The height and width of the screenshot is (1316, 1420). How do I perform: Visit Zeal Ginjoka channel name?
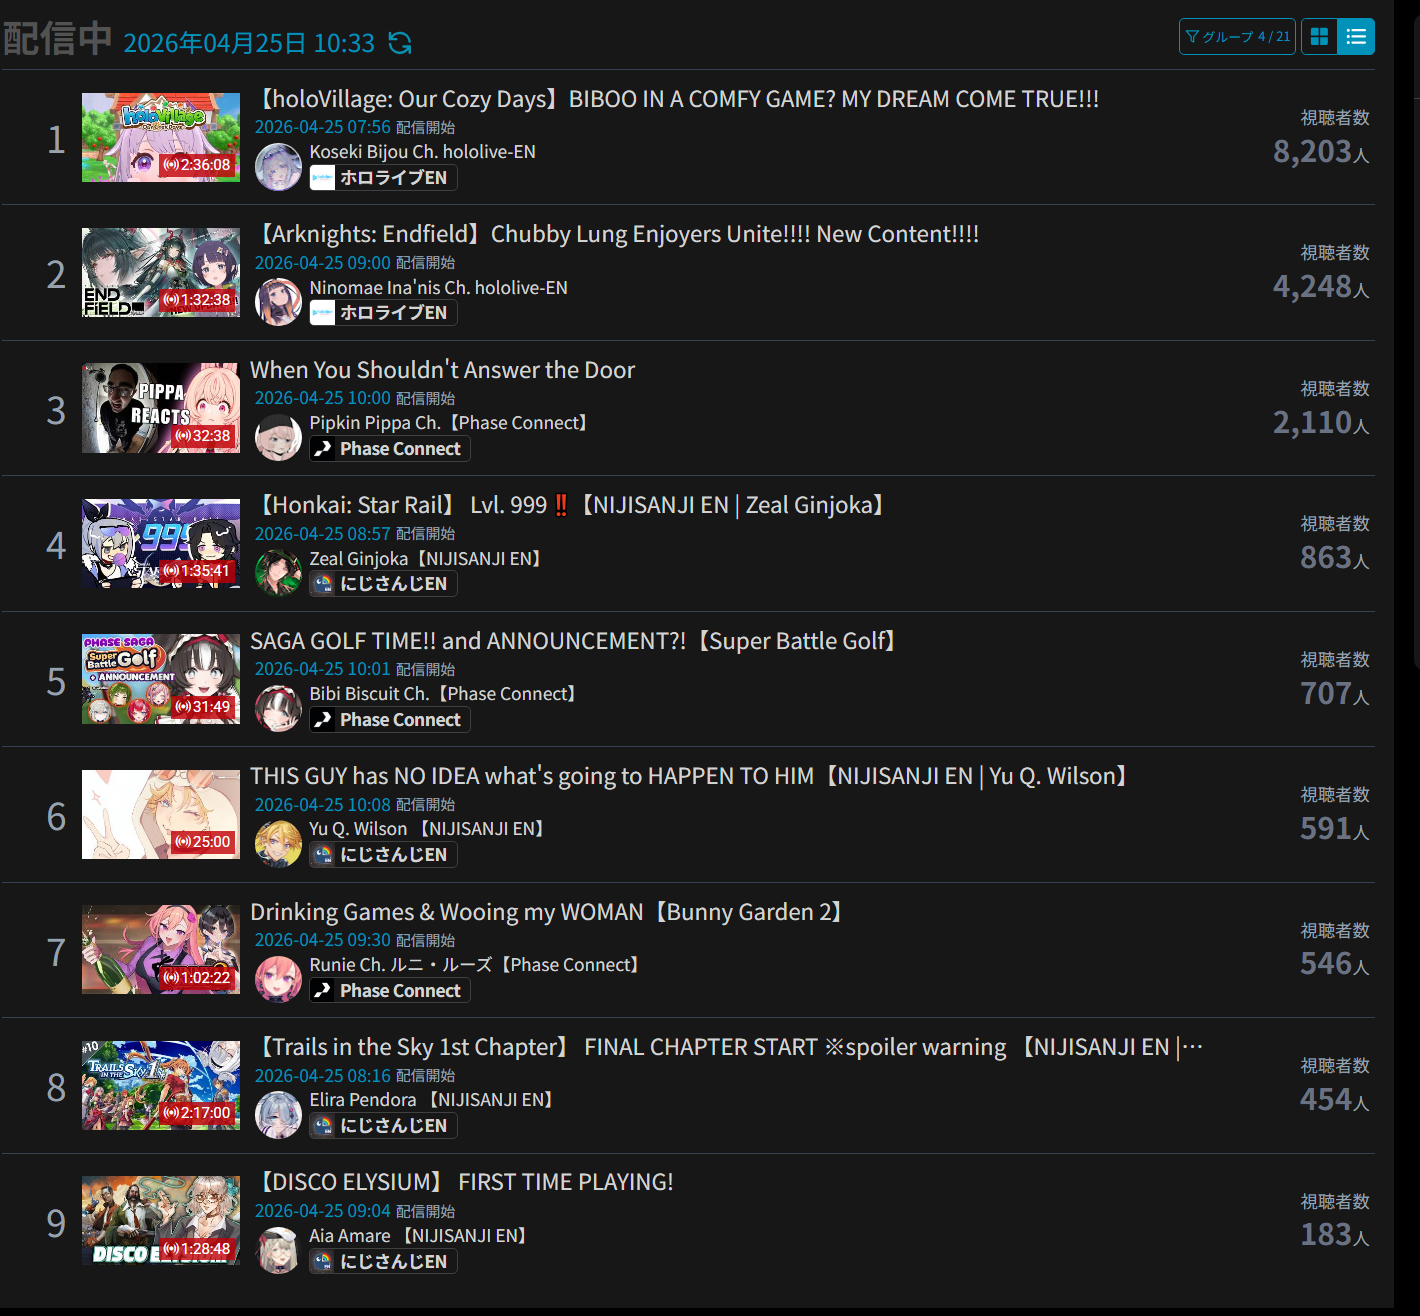pyautogui.click(x=426, y=559)
